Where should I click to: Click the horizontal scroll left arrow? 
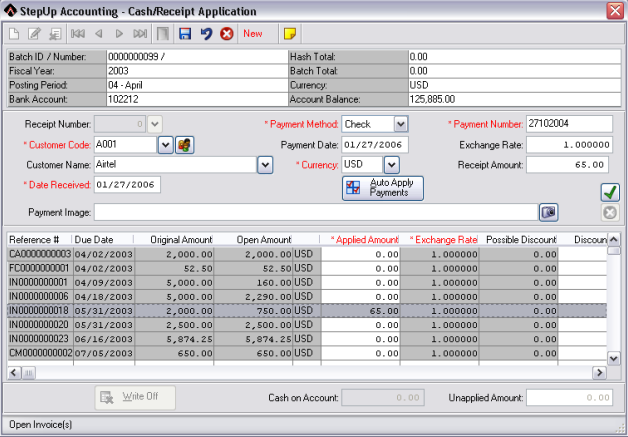[14, 373]
